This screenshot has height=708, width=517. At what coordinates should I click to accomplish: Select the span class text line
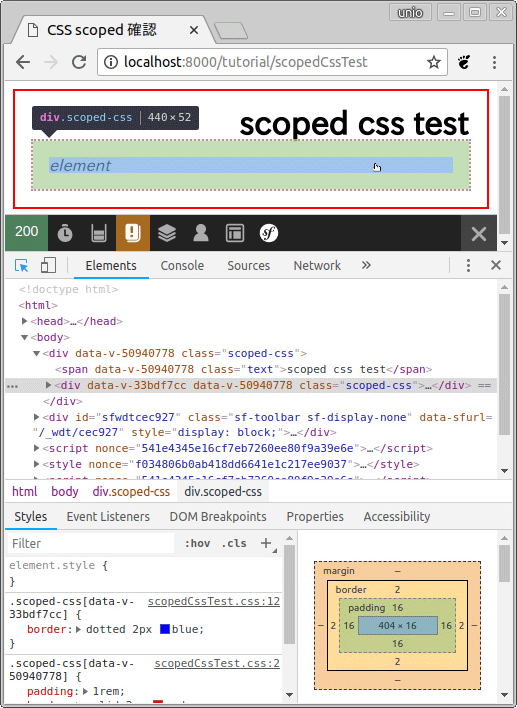[x=243, y=369]
